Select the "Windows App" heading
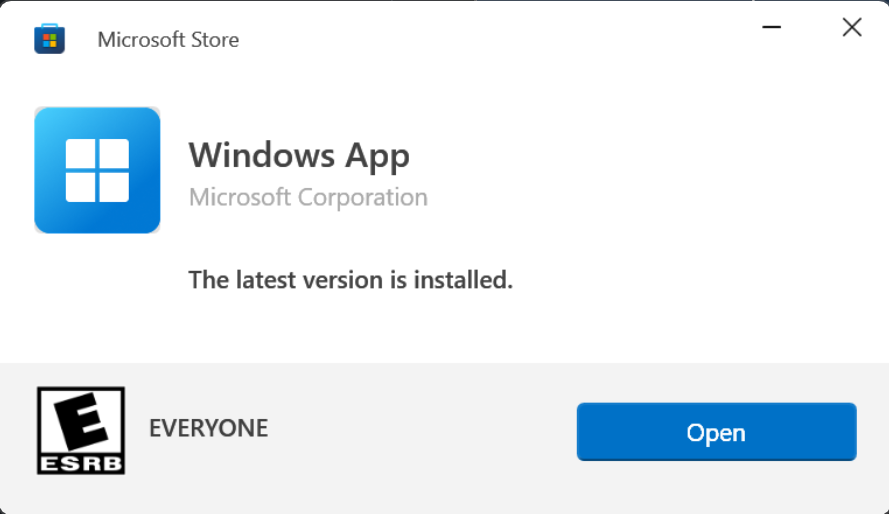 (299, 156)
